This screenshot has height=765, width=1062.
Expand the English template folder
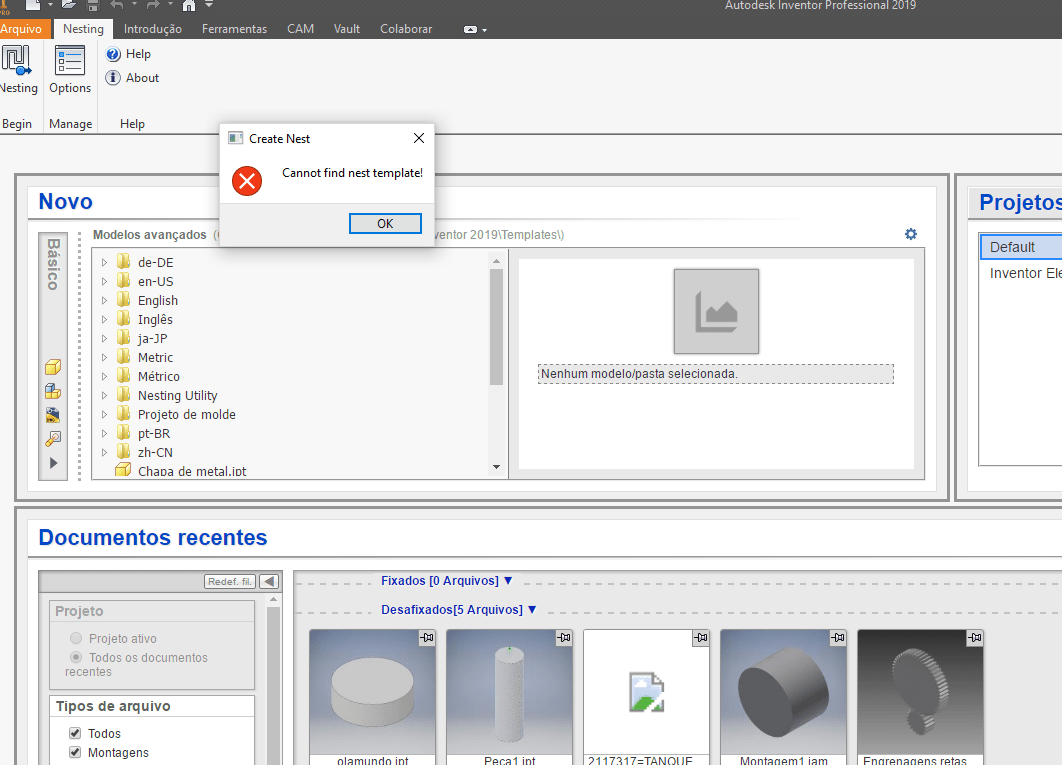click(x=104, y=300)
